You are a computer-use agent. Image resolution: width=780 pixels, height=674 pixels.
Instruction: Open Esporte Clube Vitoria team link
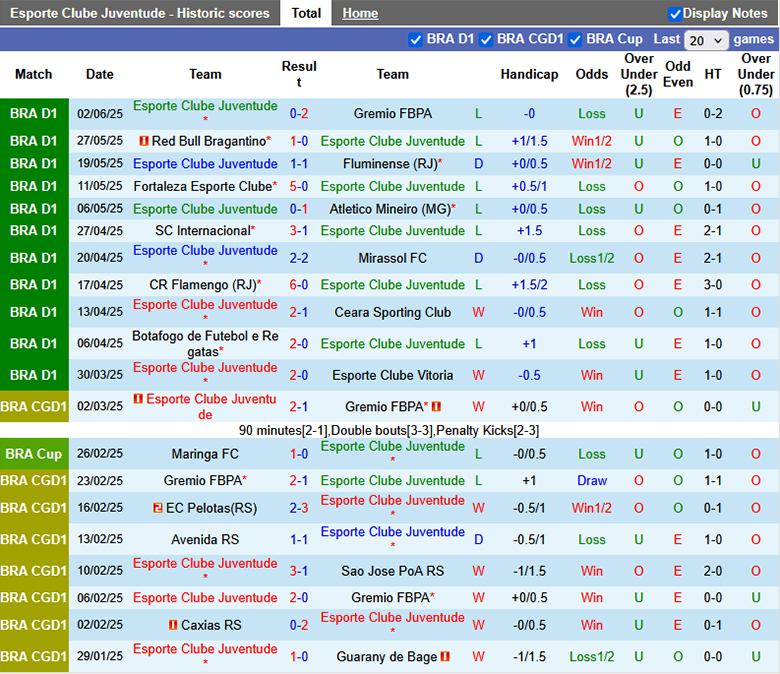click(392, 376)
